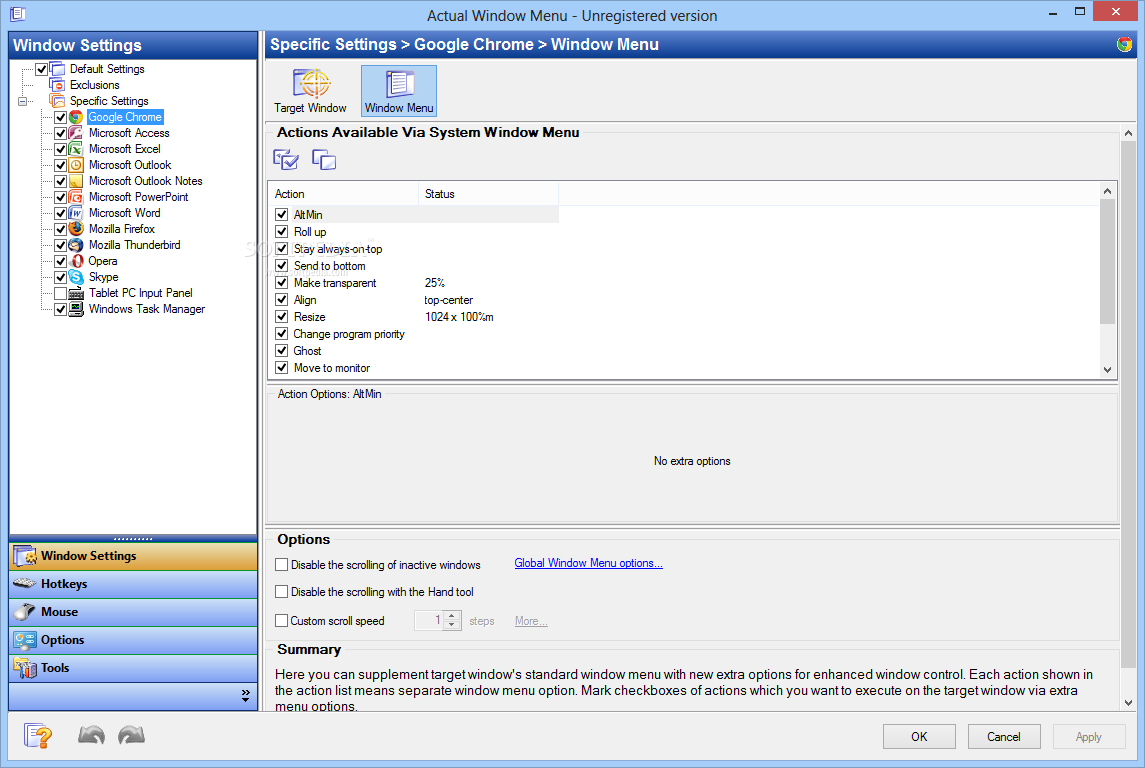Click the Skype icon in tree
The image size is (1145, 768).
point(76,277)
